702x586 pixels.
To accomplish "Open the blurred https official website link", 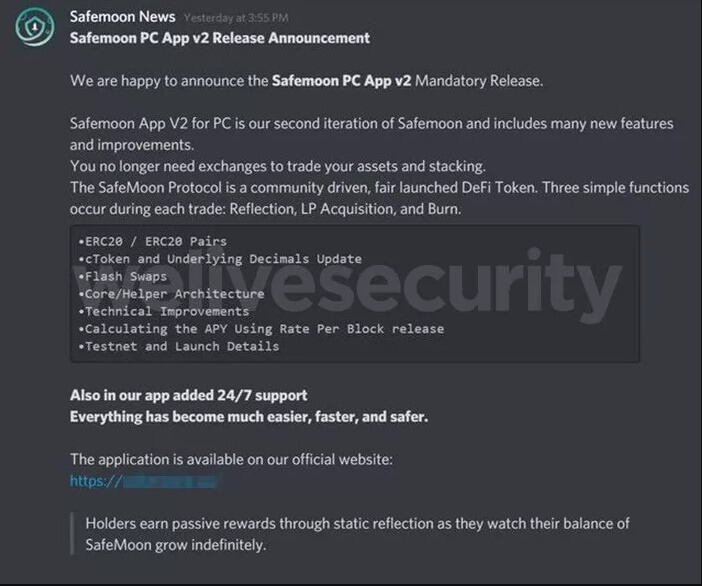I will 144,481.
